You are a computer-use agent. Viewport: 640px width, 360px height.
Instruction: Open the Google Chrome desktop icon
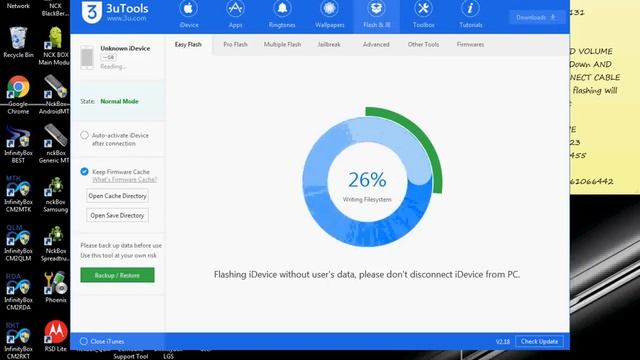tap(18, 95)
